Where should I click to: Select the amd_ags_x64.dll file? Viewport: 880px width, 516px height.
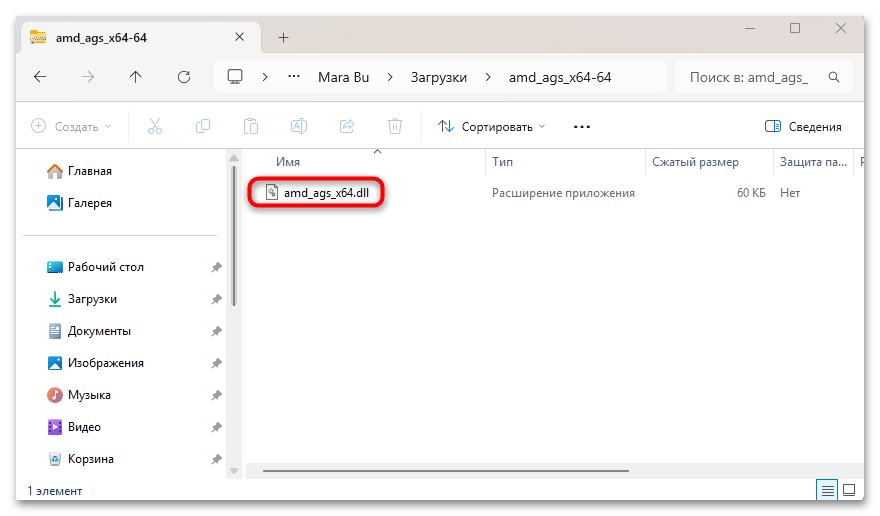pyautogui.click(x=317, y=193)
